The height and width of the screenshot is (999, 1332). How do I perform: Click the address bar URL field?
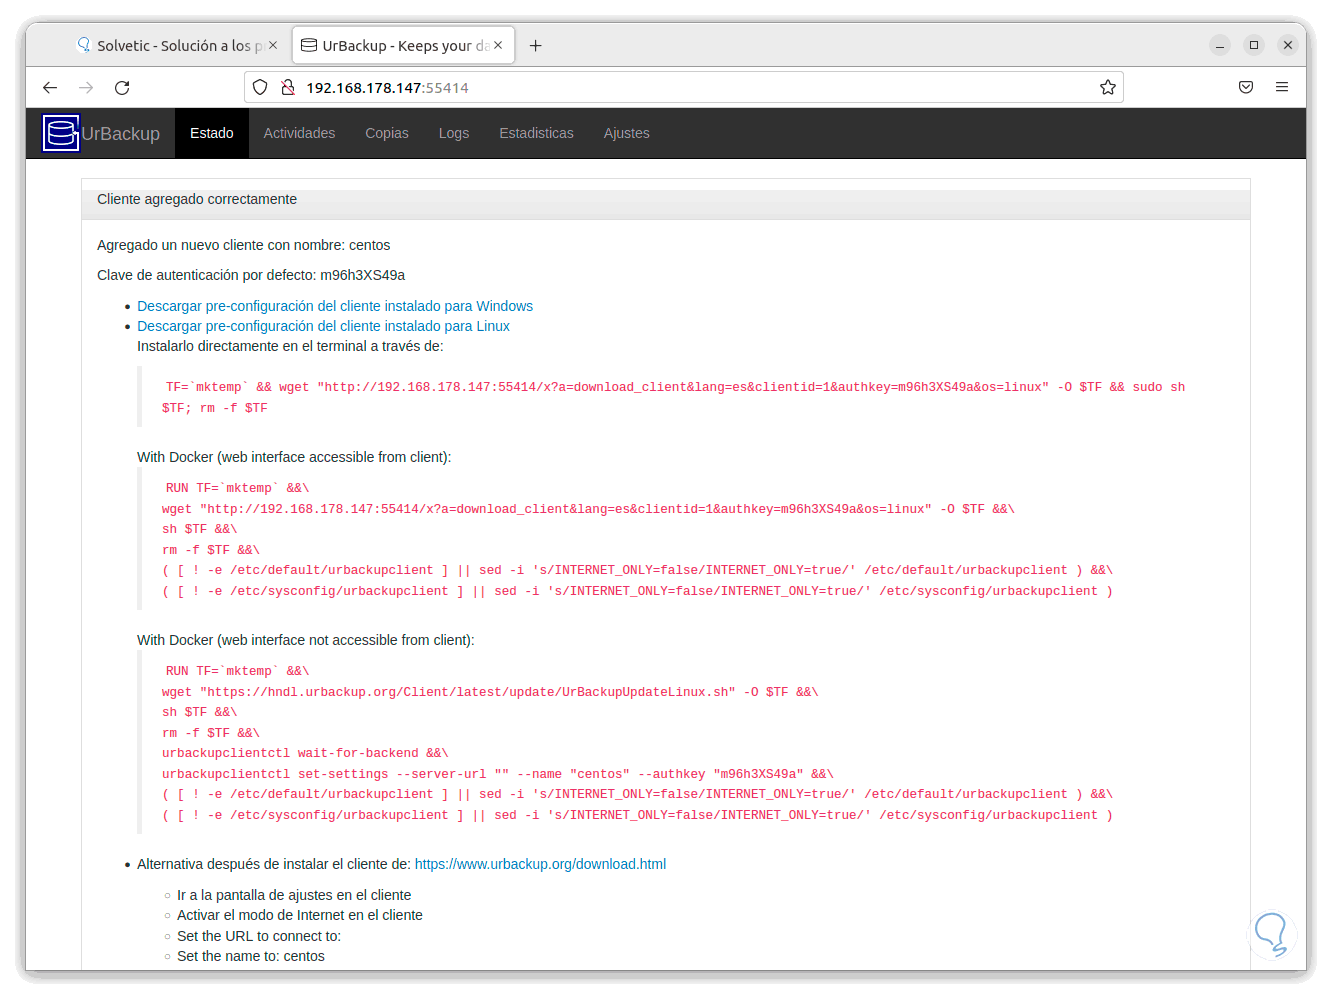point(684,88)
